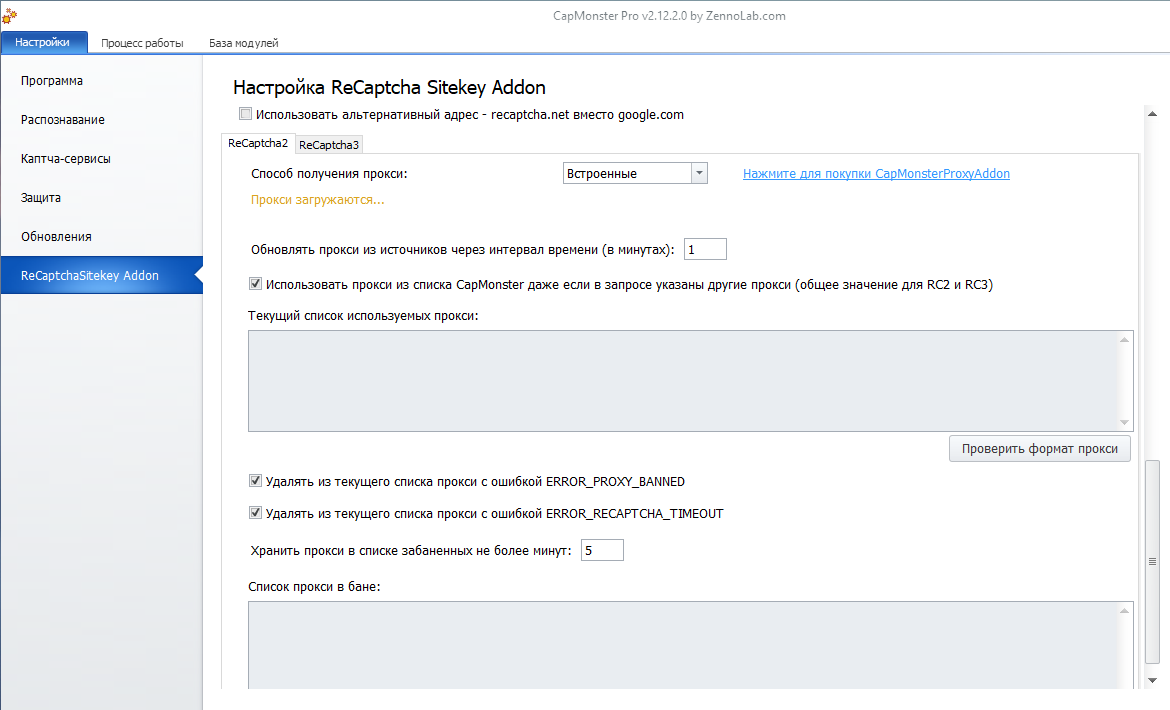
Task: Open the Встроенные proxy method combo box
Action: click(627, 174)
